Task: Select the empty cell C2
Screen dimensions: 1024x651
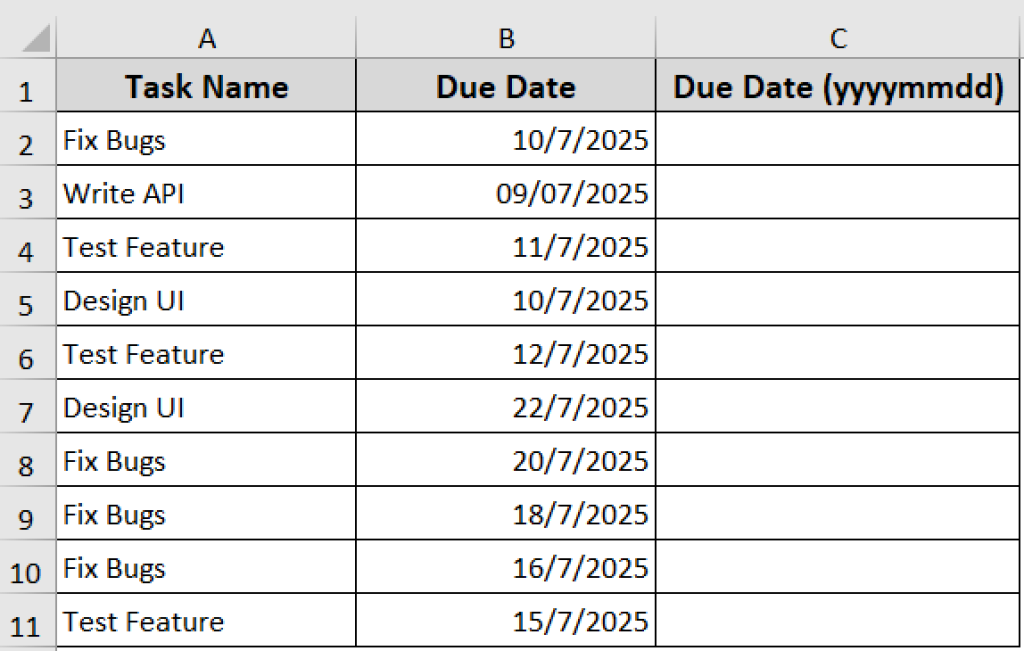Action: pyautogui.click(x=837, y=140)
